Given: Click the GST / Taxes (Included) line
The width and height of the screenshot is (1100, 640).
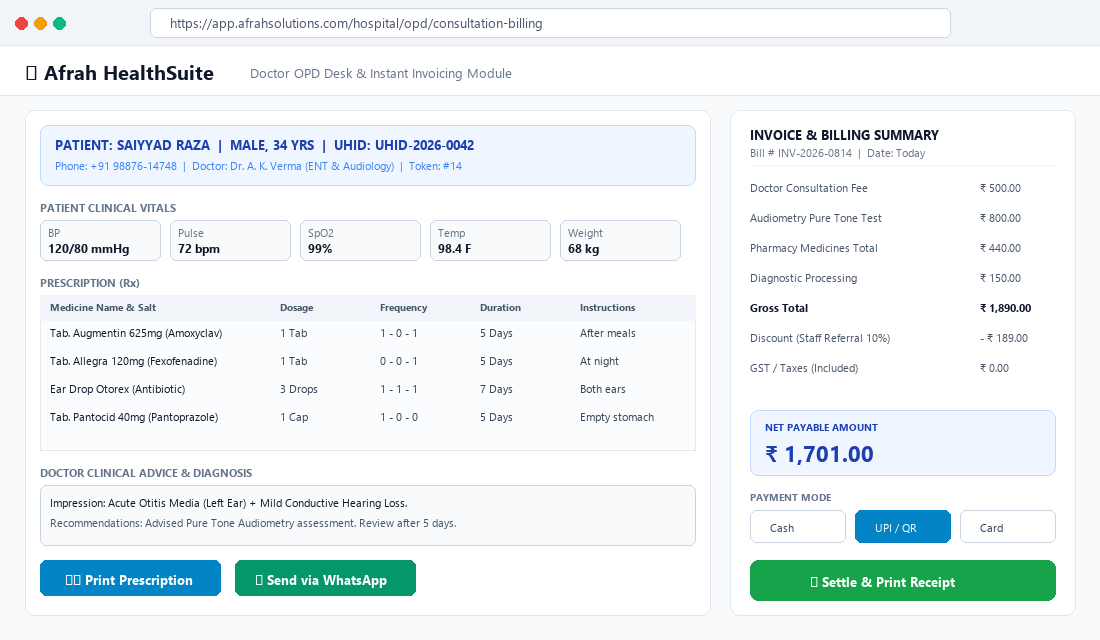Looking at the screenshot, I should [x=902, y=368].
